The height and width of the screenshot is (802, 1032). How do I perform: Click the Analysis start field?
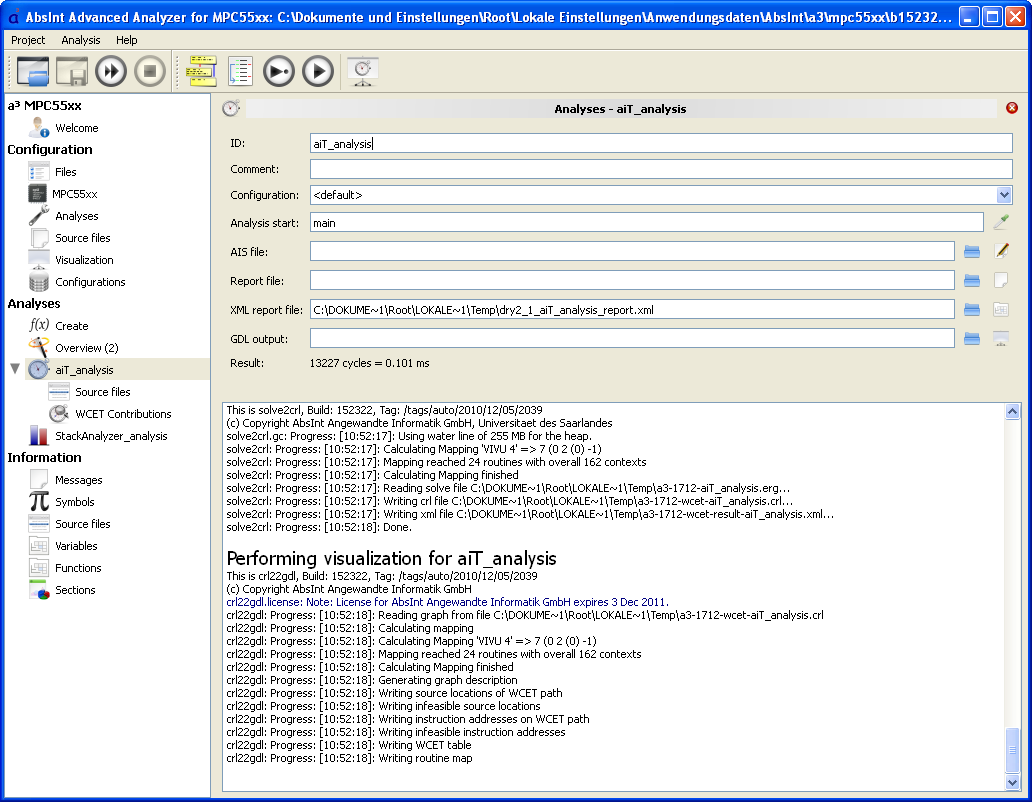[x=646, y=222]
